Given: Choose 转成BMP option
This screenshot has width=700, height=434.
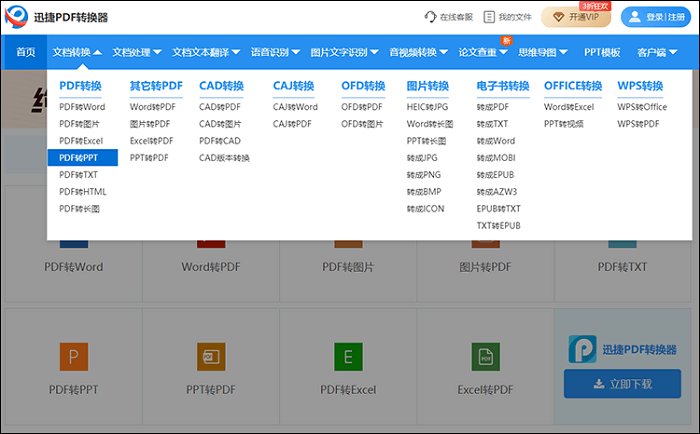Looking at the screenshot, I should tap(424, 192).
